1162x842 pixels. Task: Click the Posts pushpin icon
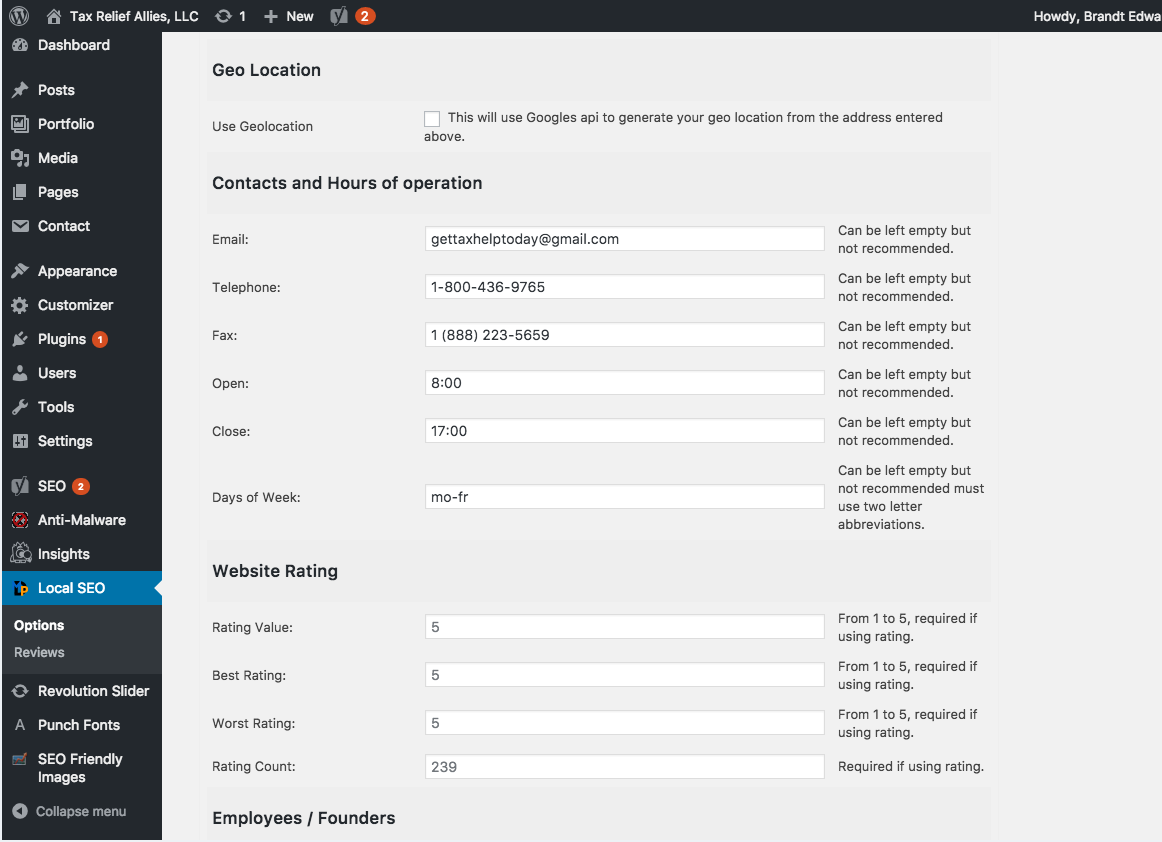pyautogui.click(x=20, y=90)
